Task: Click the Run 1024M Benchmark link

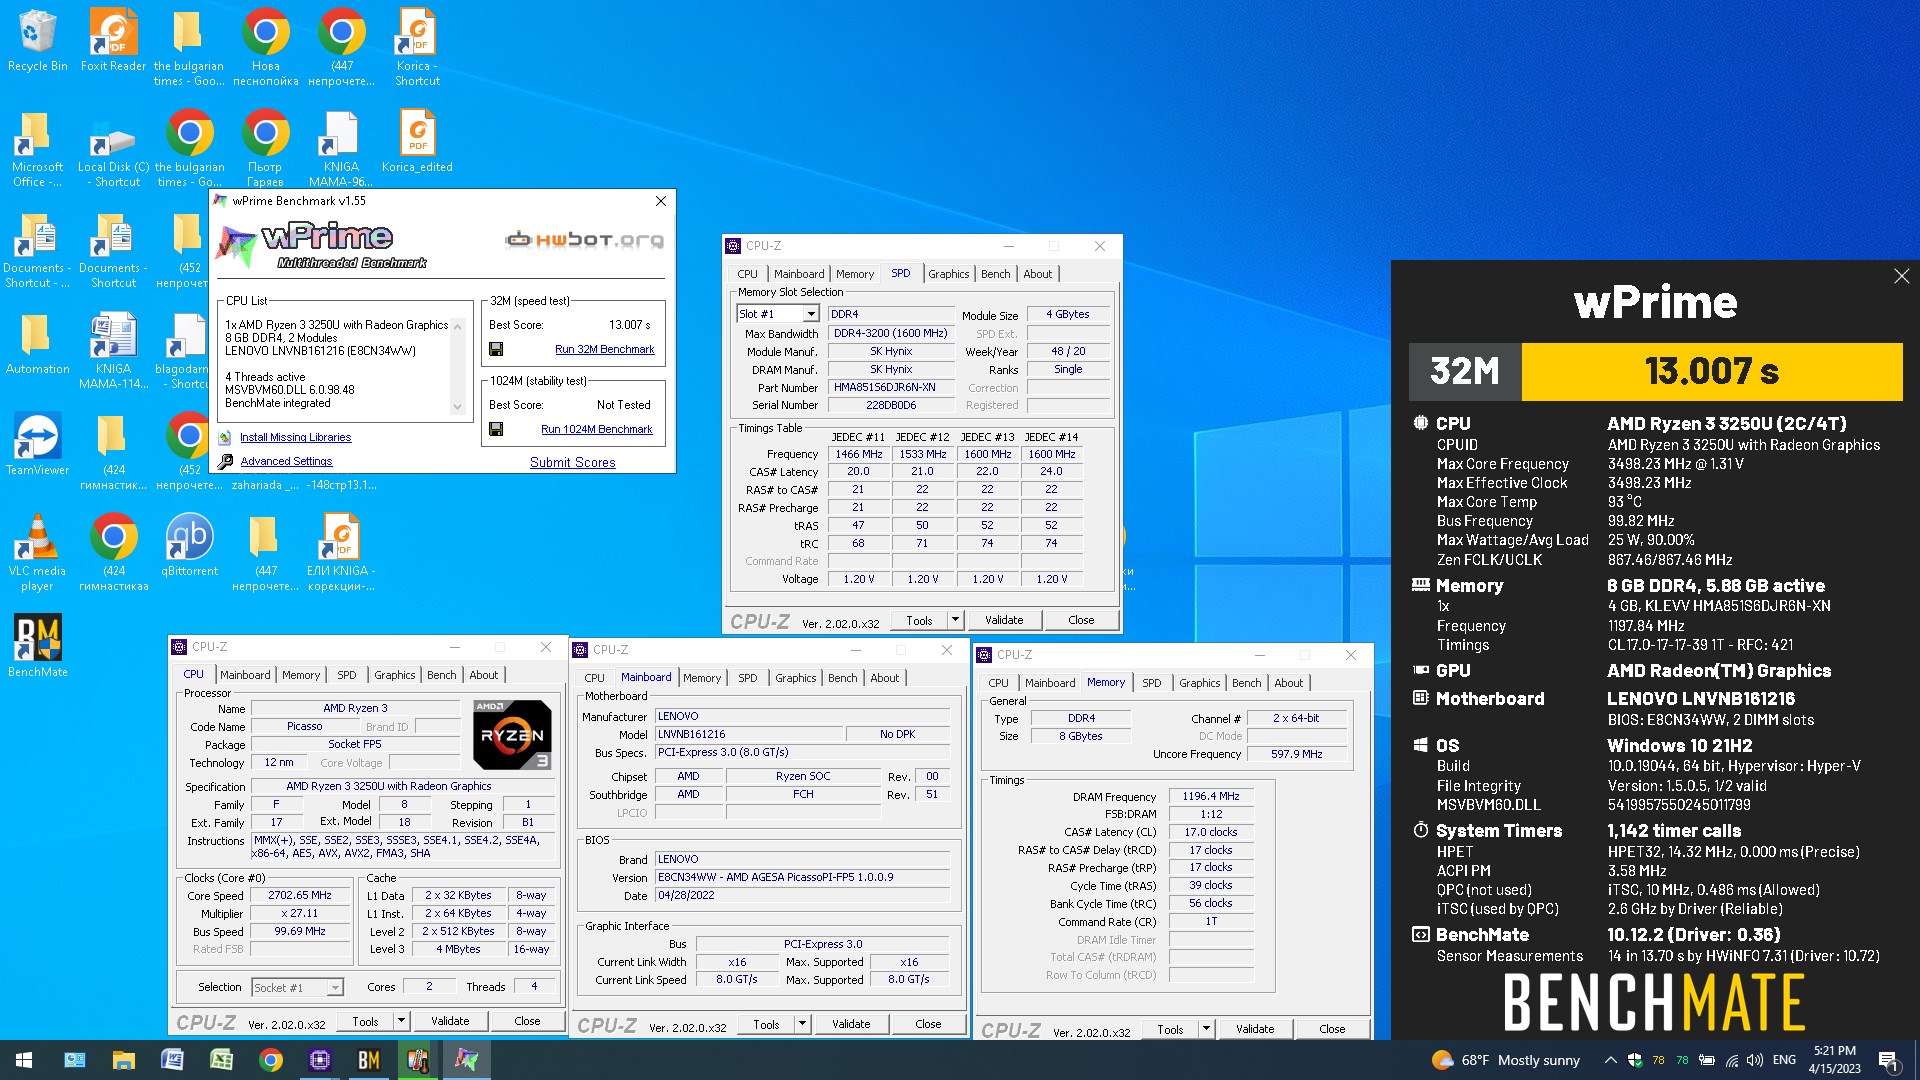Action: 596,429
